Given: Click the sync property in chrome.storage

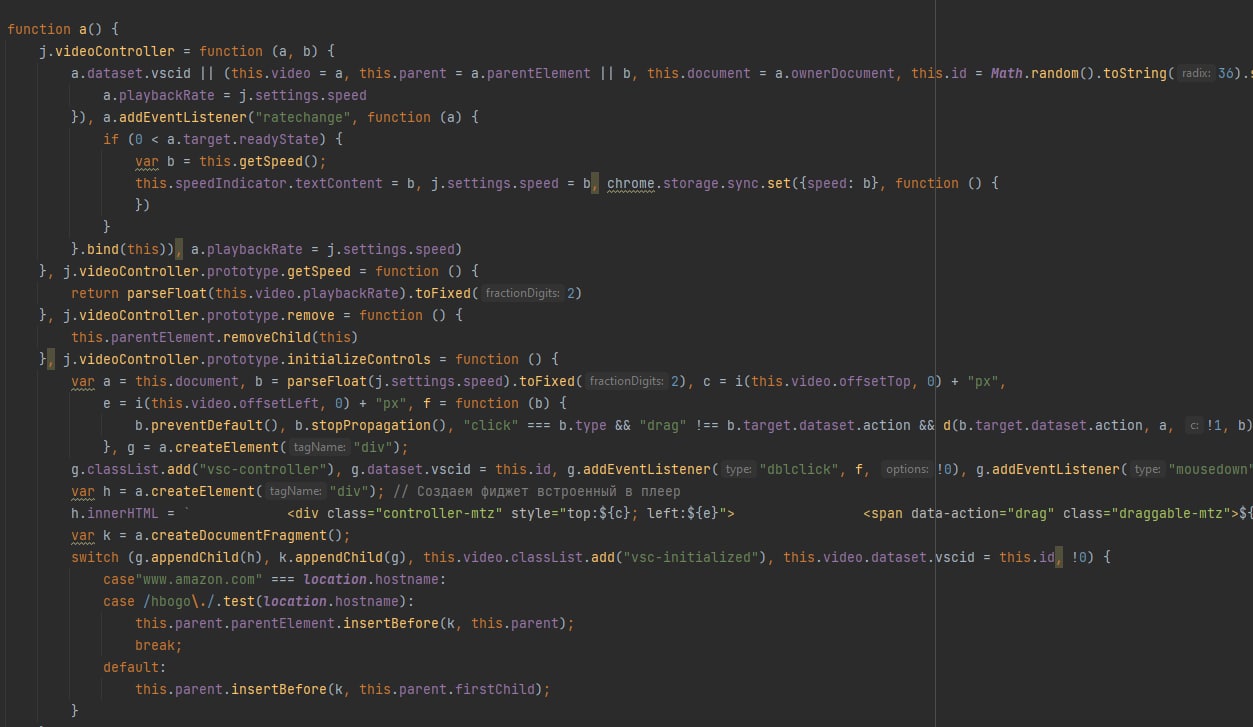Looking at the screenshot, I should (743, 183).
